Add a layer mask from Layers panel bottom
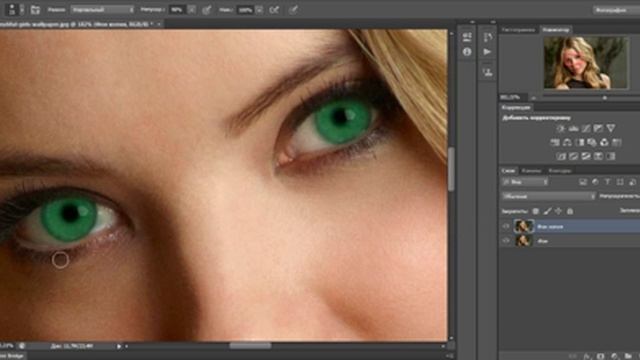The width and height of the screenshot is (640, 360). coord(601,356)
